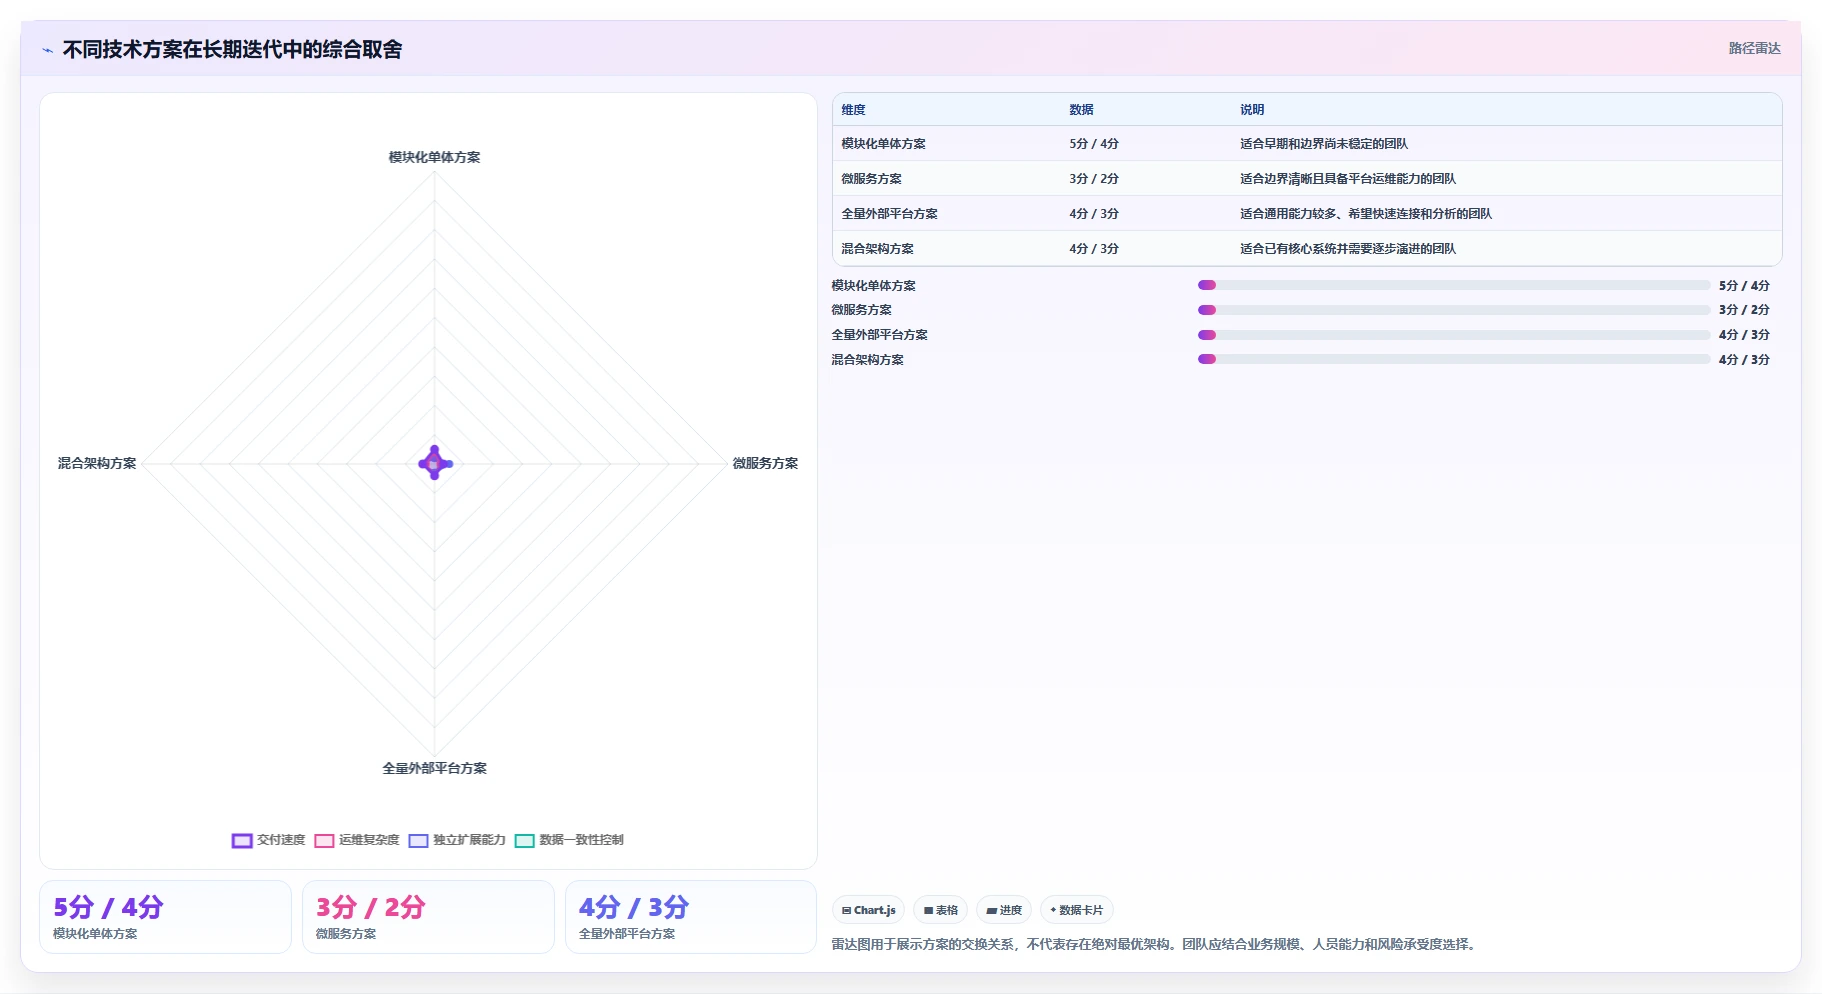The height and width of the screenshot is (994, 1822).
Task: Click radar axis label 微服务方案
Action: pyautogui.click(x=765, y=463)
